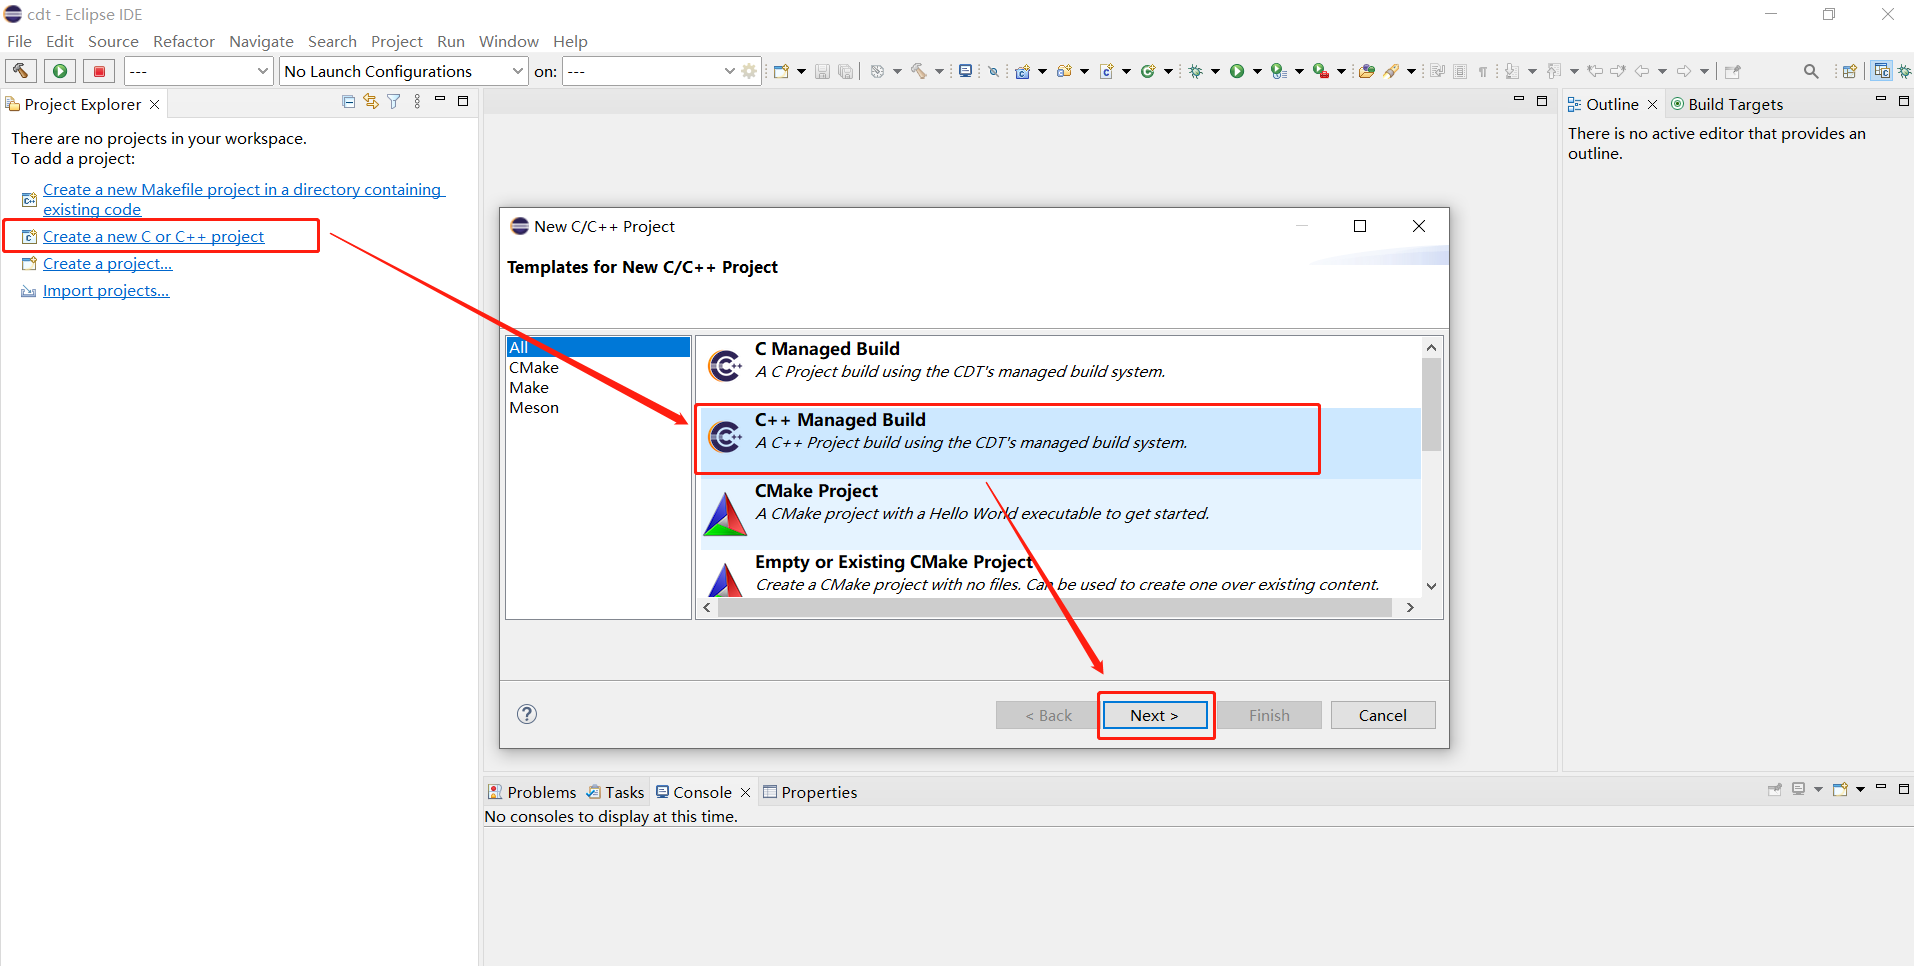Click the launch target settings gear icon

749,71
